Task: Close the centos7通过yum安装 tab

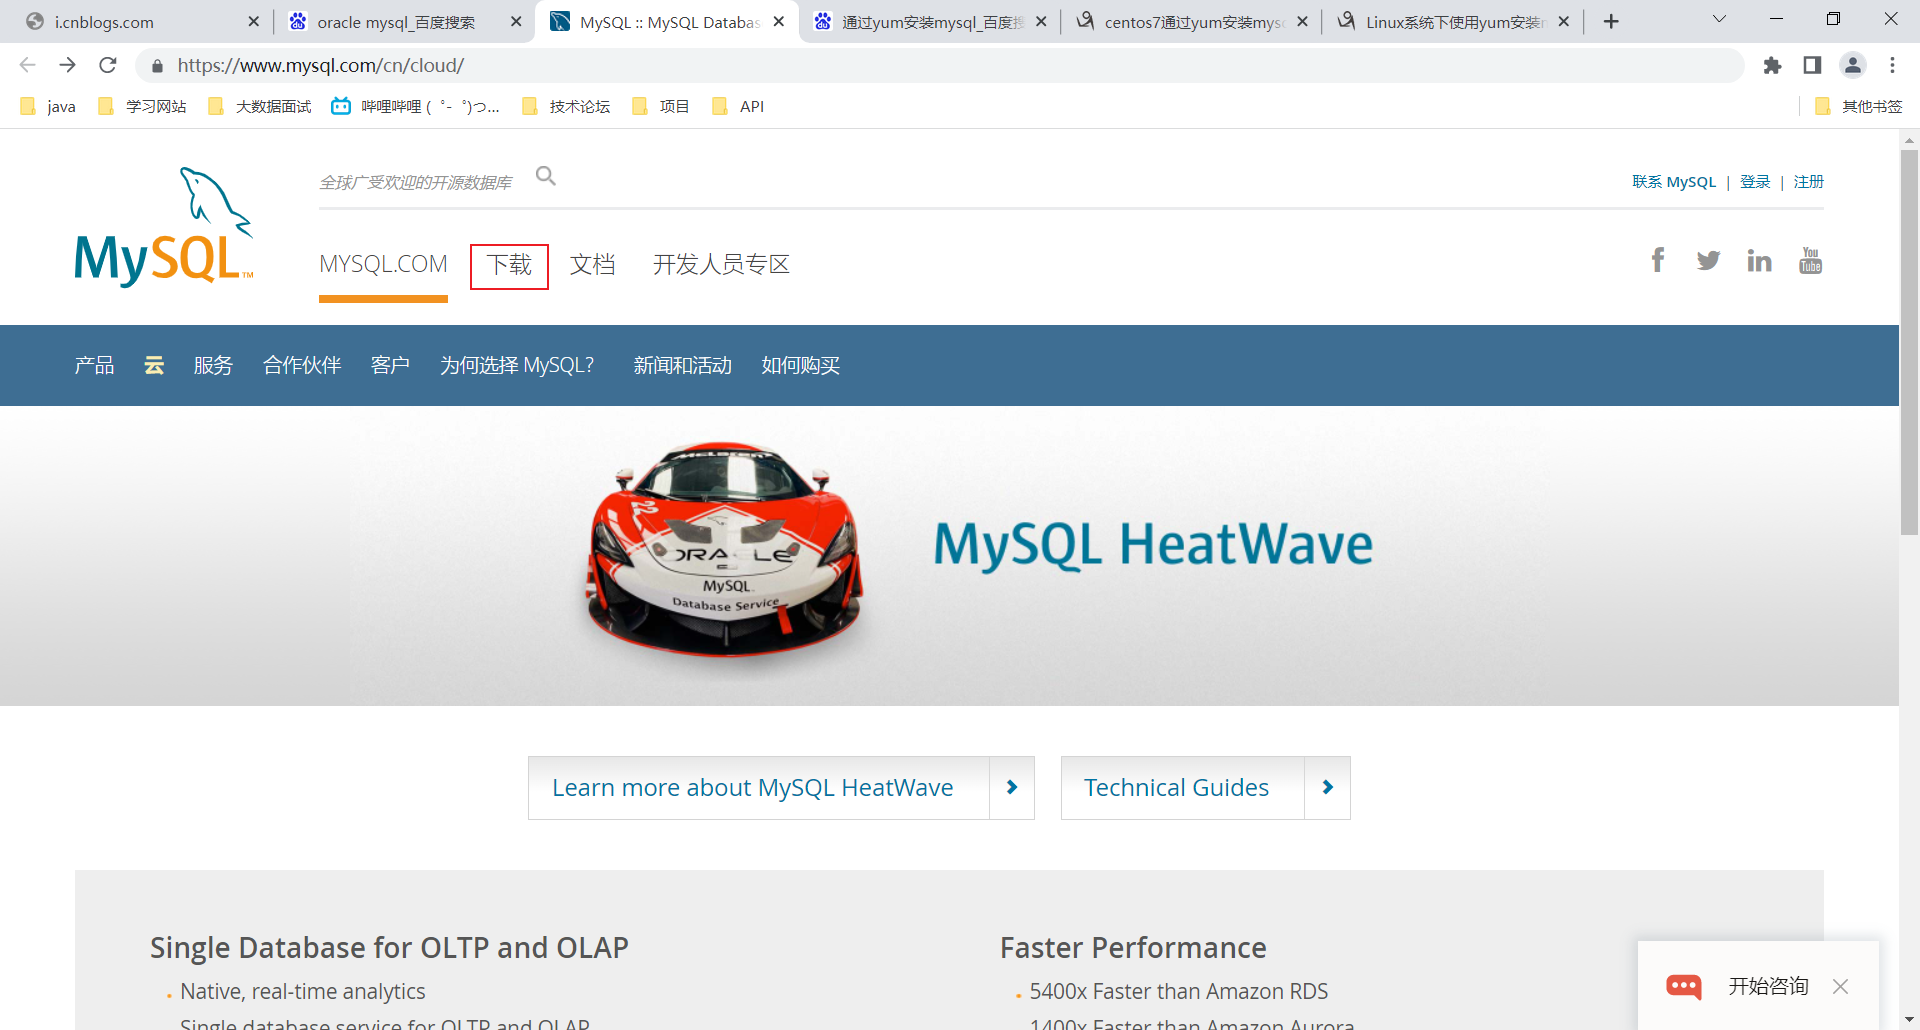Action: 1302,22
